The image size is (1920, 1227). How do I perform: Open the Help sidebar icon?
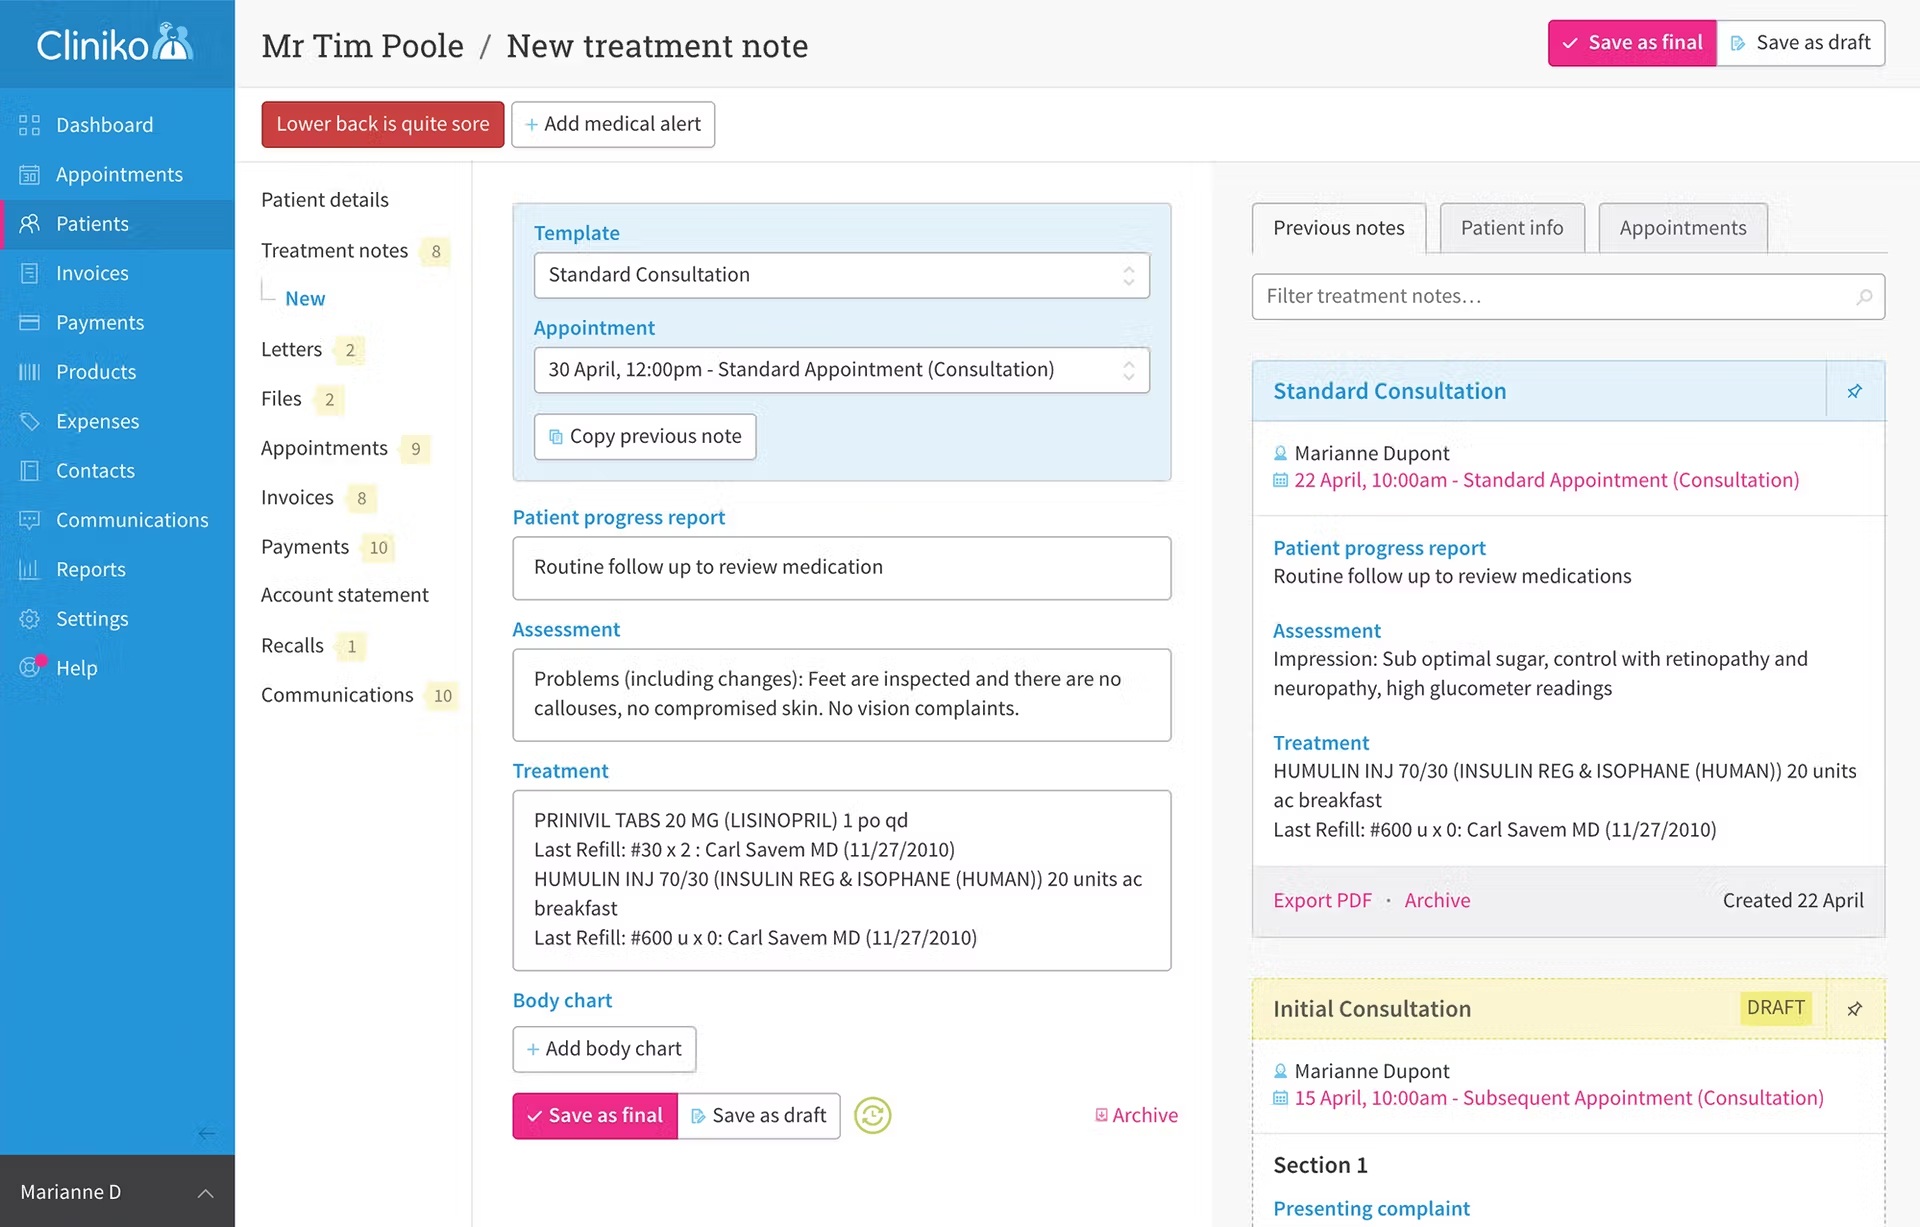tap(27, 668)
